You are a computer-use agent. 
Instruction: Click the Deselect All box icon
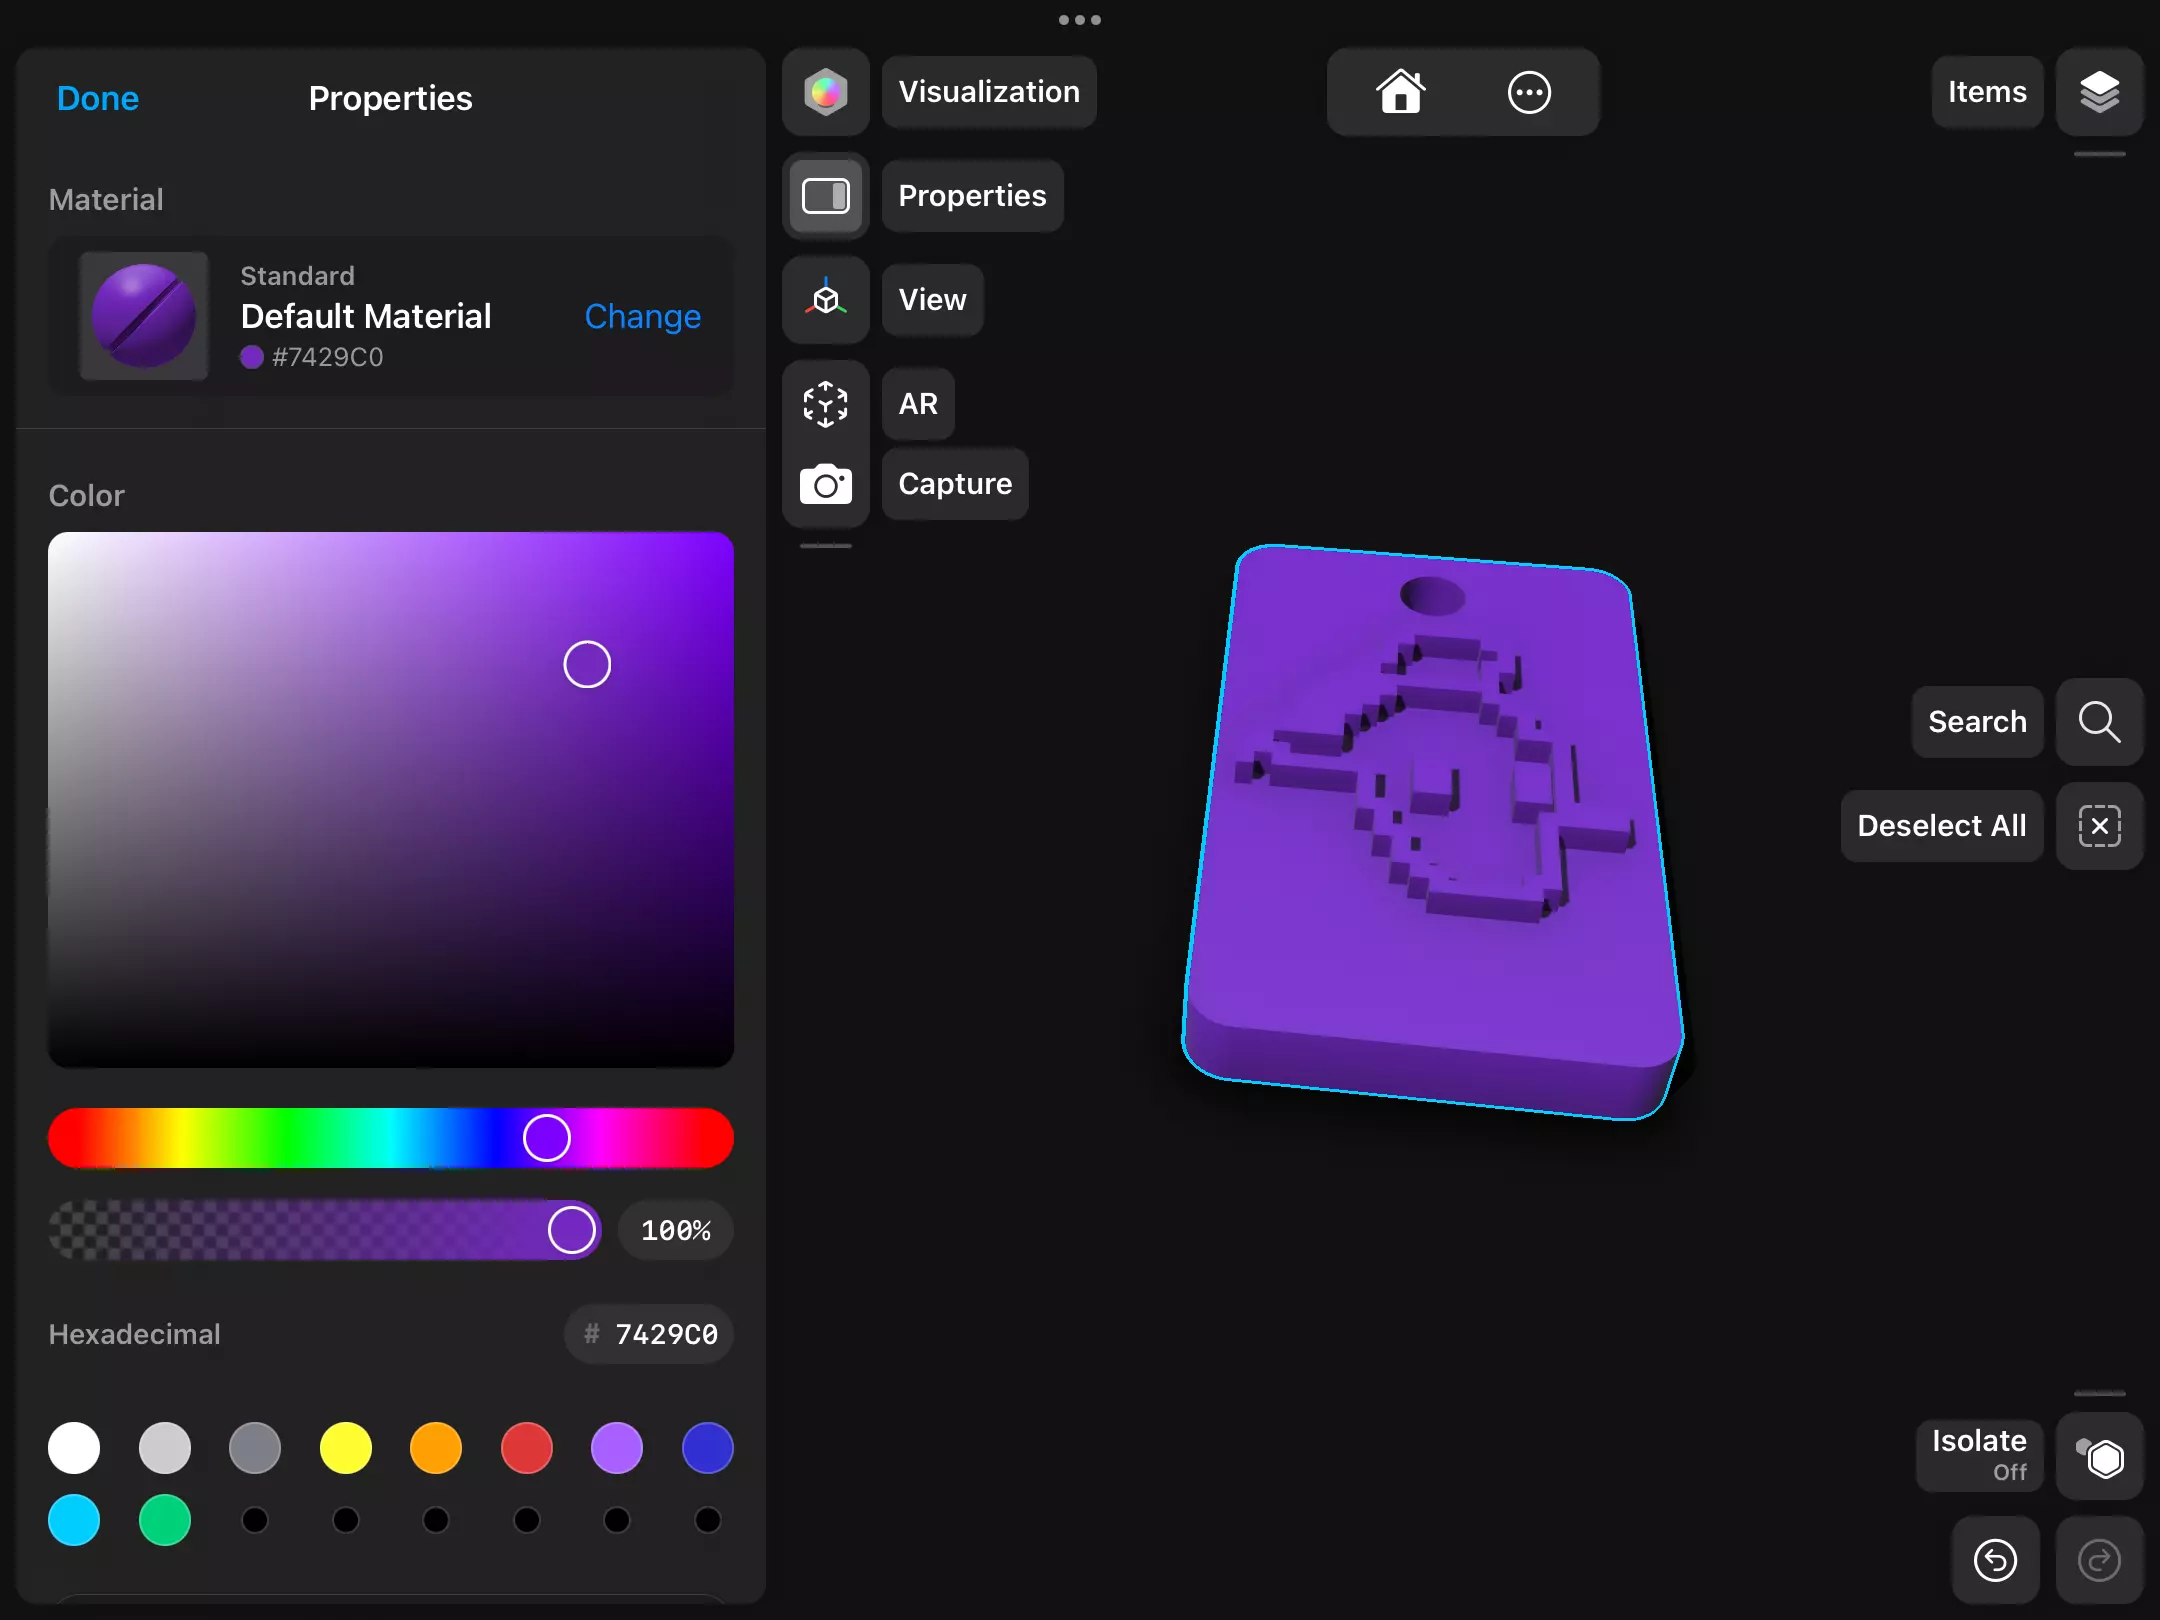(x=2099, y=826)
